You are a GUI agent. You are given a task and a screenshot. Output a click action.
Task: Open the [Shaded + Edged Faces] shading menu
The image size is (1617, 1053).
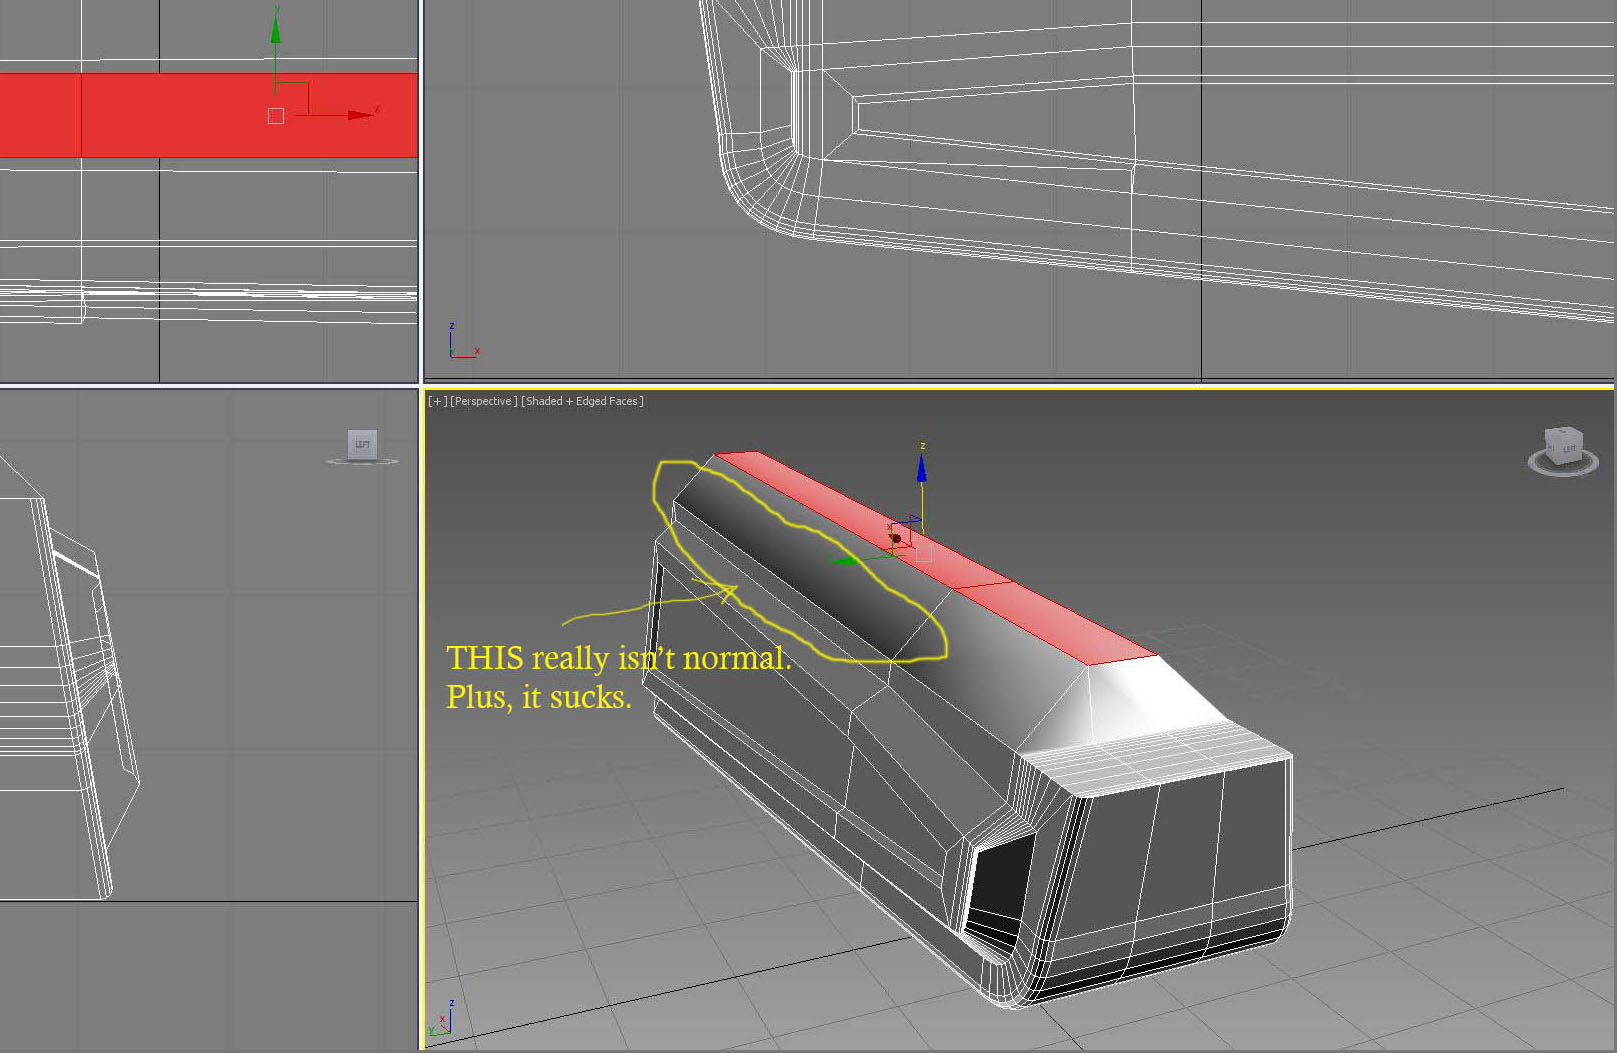coord(582,401)
